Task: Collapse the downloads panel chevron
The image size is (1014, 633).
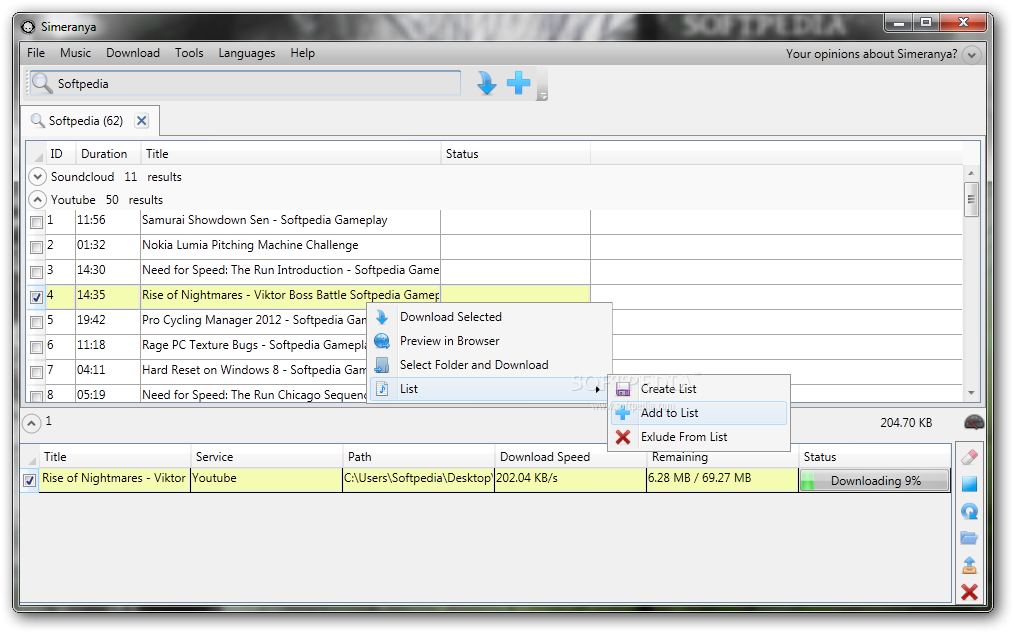Action: point(31,424)
